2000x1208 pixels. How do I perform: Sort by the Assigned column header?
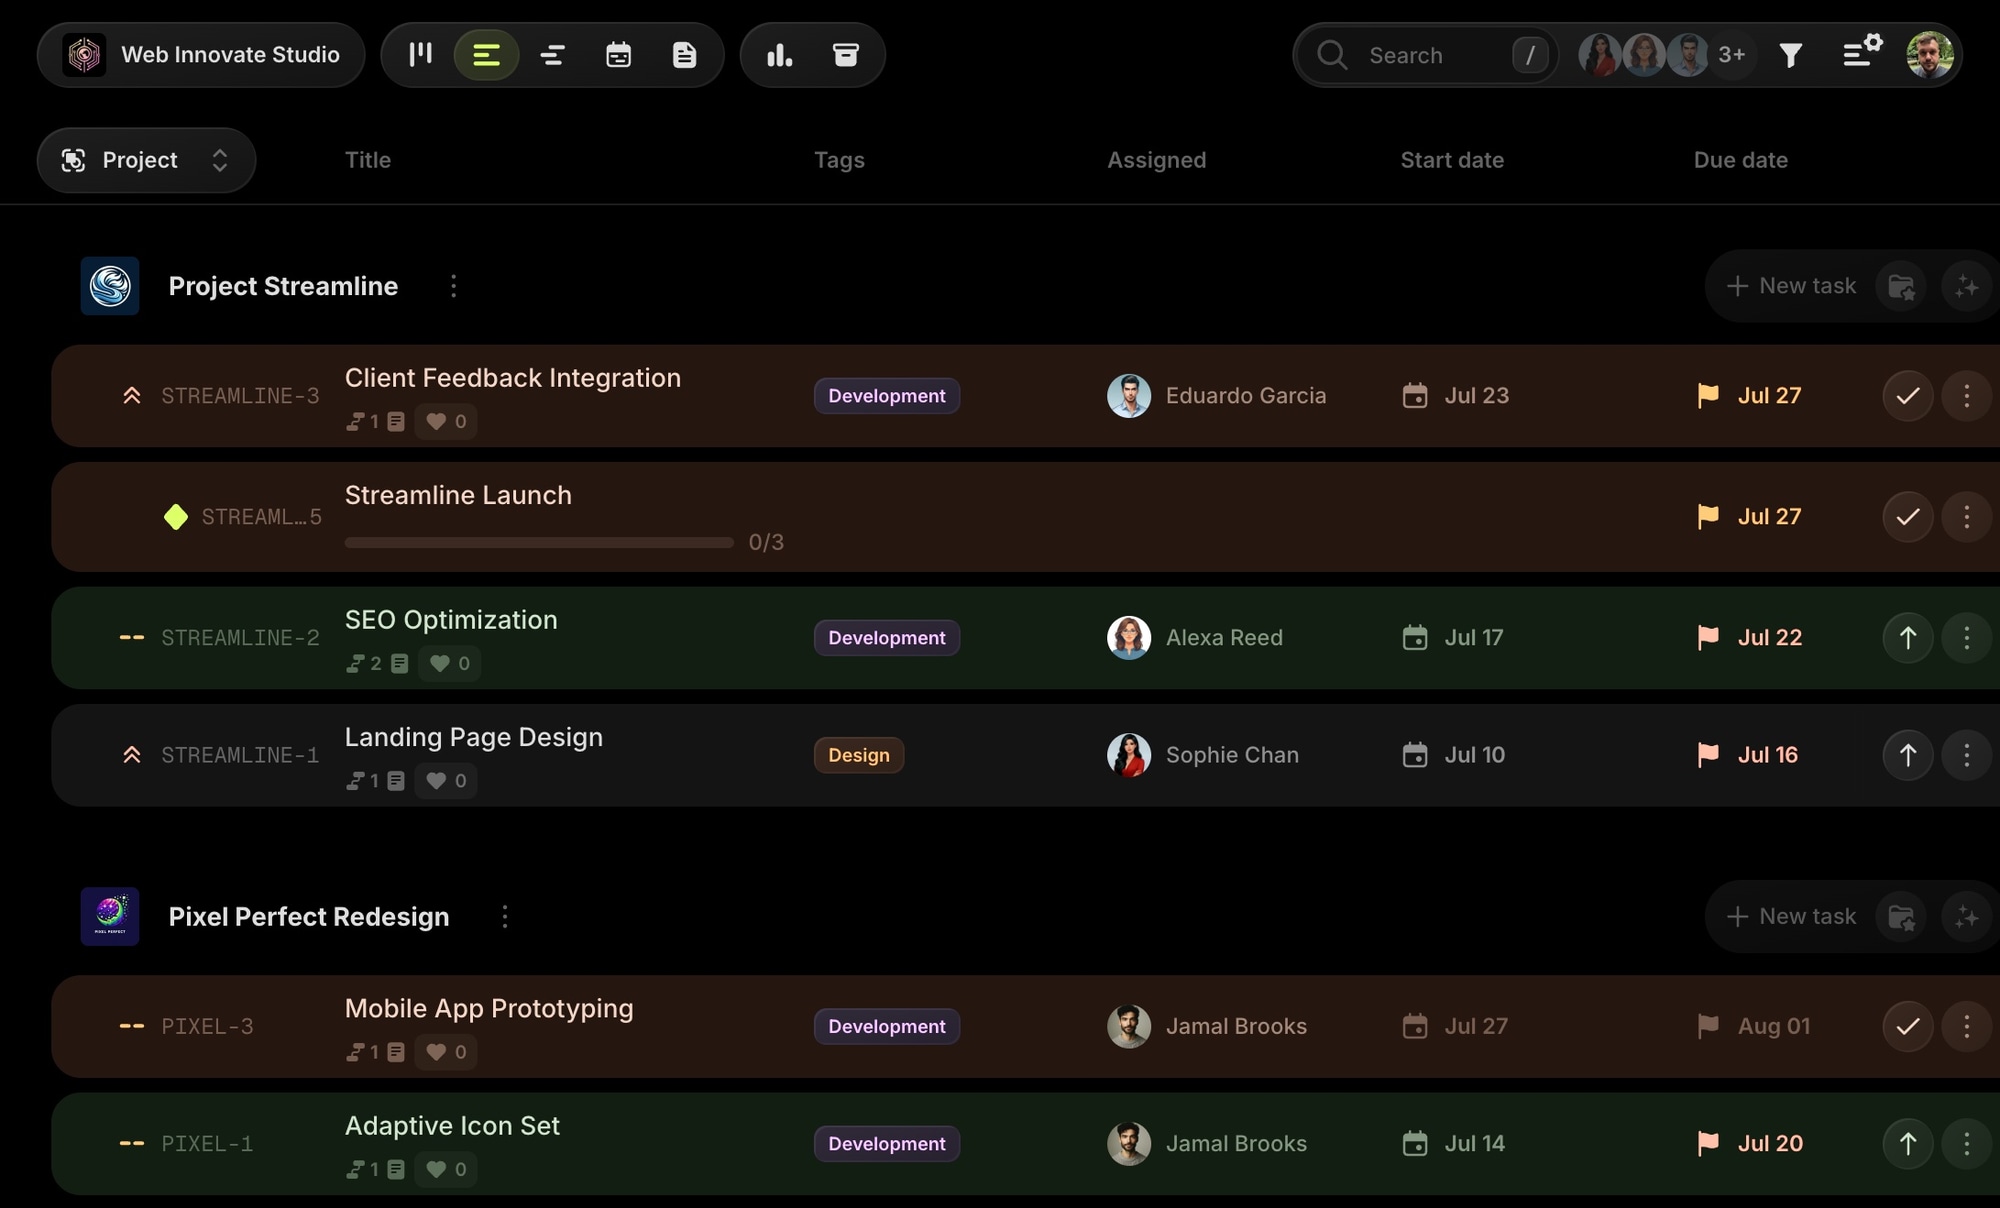click(1156, 160)
